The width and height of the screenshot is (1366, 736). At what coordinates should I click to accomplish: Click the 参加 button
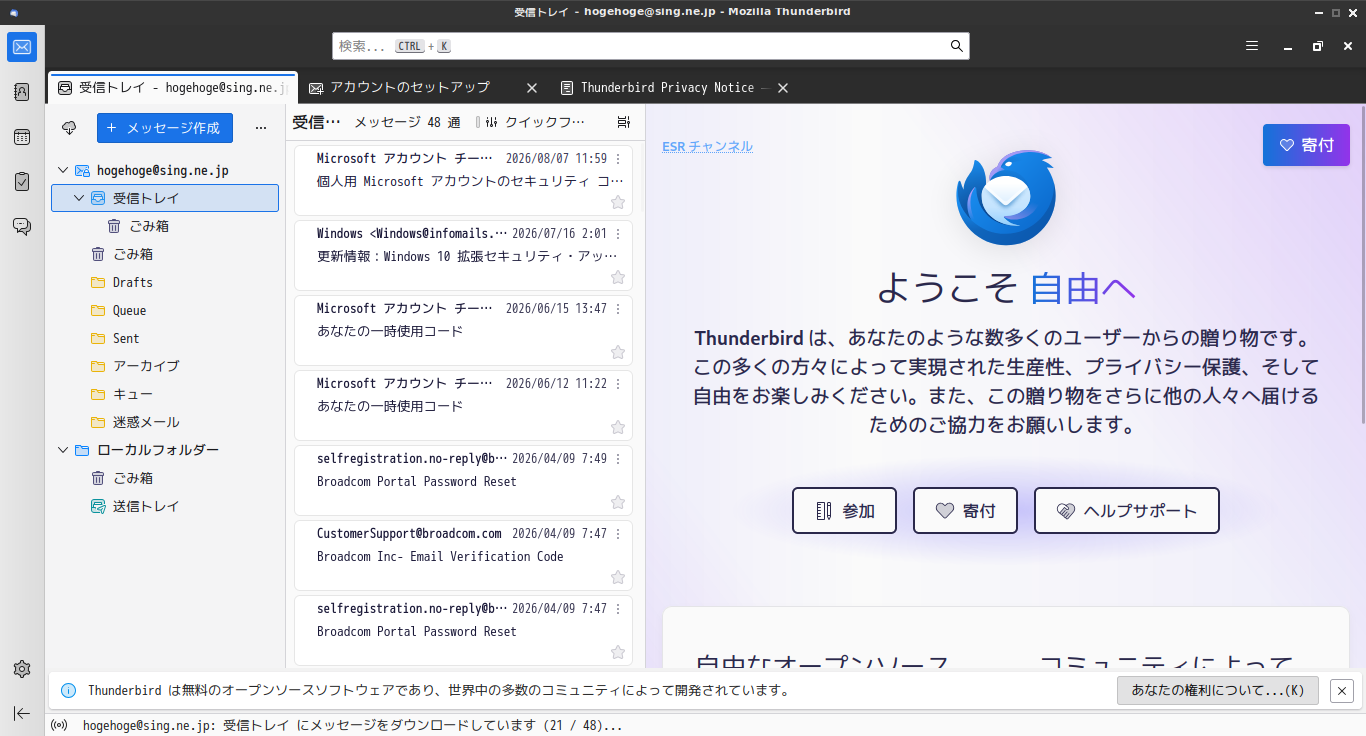[844, 511]
